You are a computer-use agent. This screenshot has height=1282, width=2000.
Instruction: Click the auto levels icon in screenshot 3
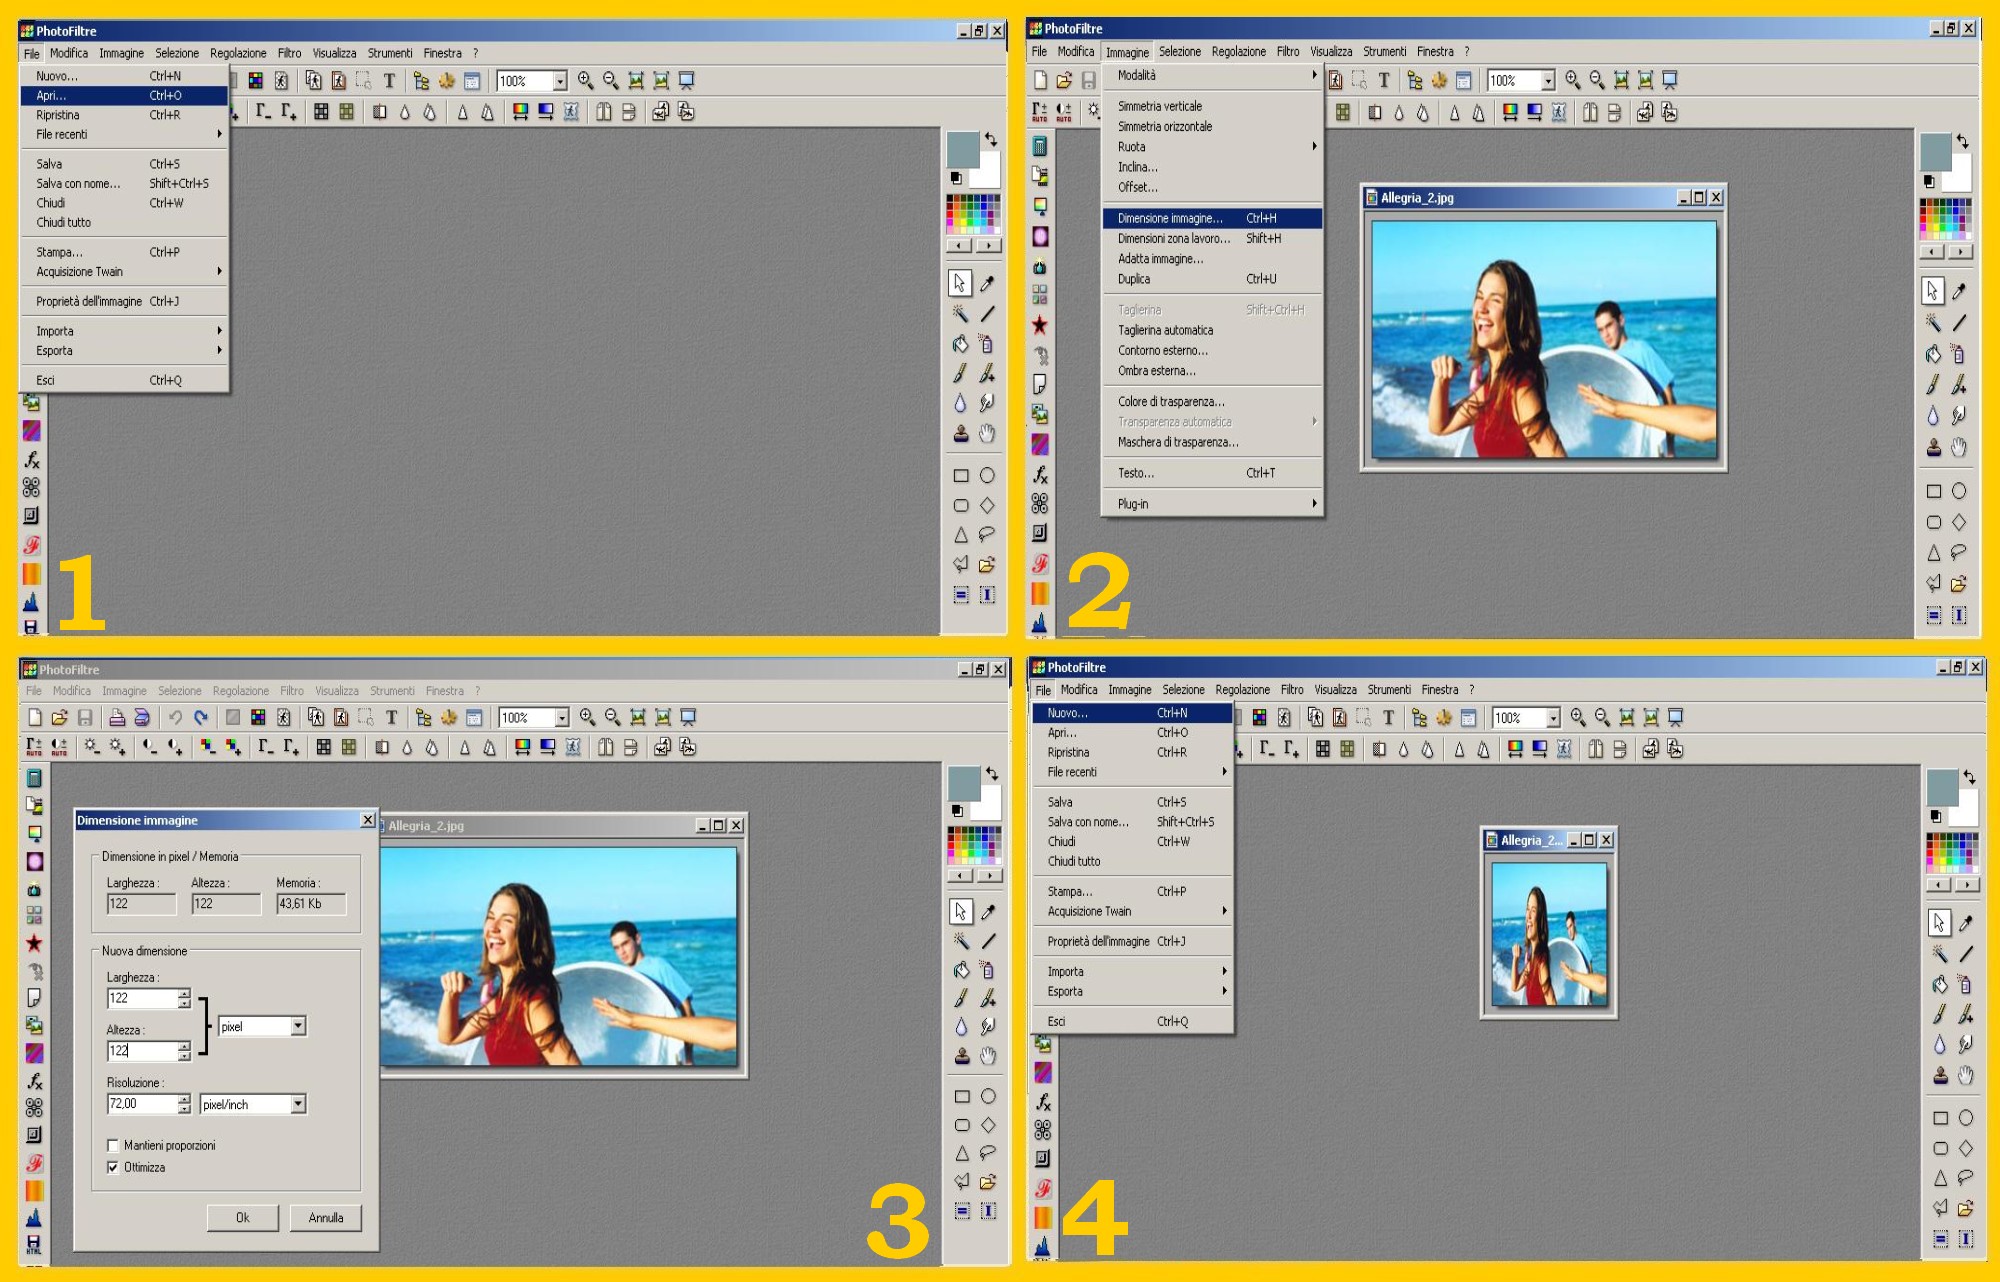[34, 746]
